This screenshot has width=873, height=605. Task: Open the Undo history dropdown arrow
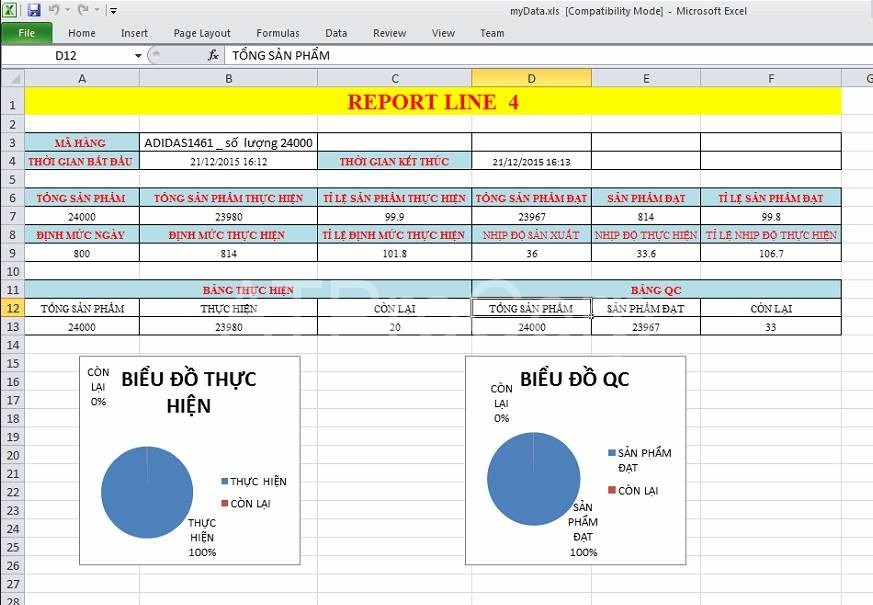[66, 11]
